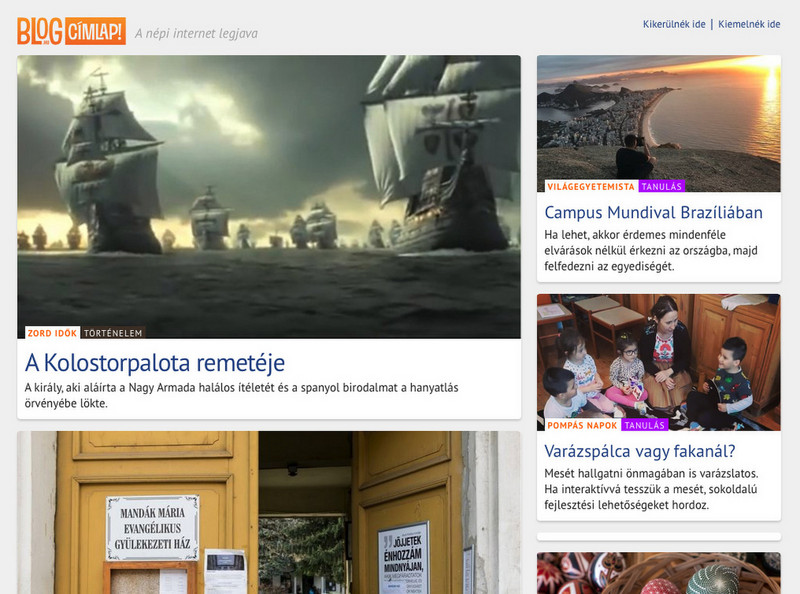Click the tagline 'A népi internet legjava'

click(196, 33)
